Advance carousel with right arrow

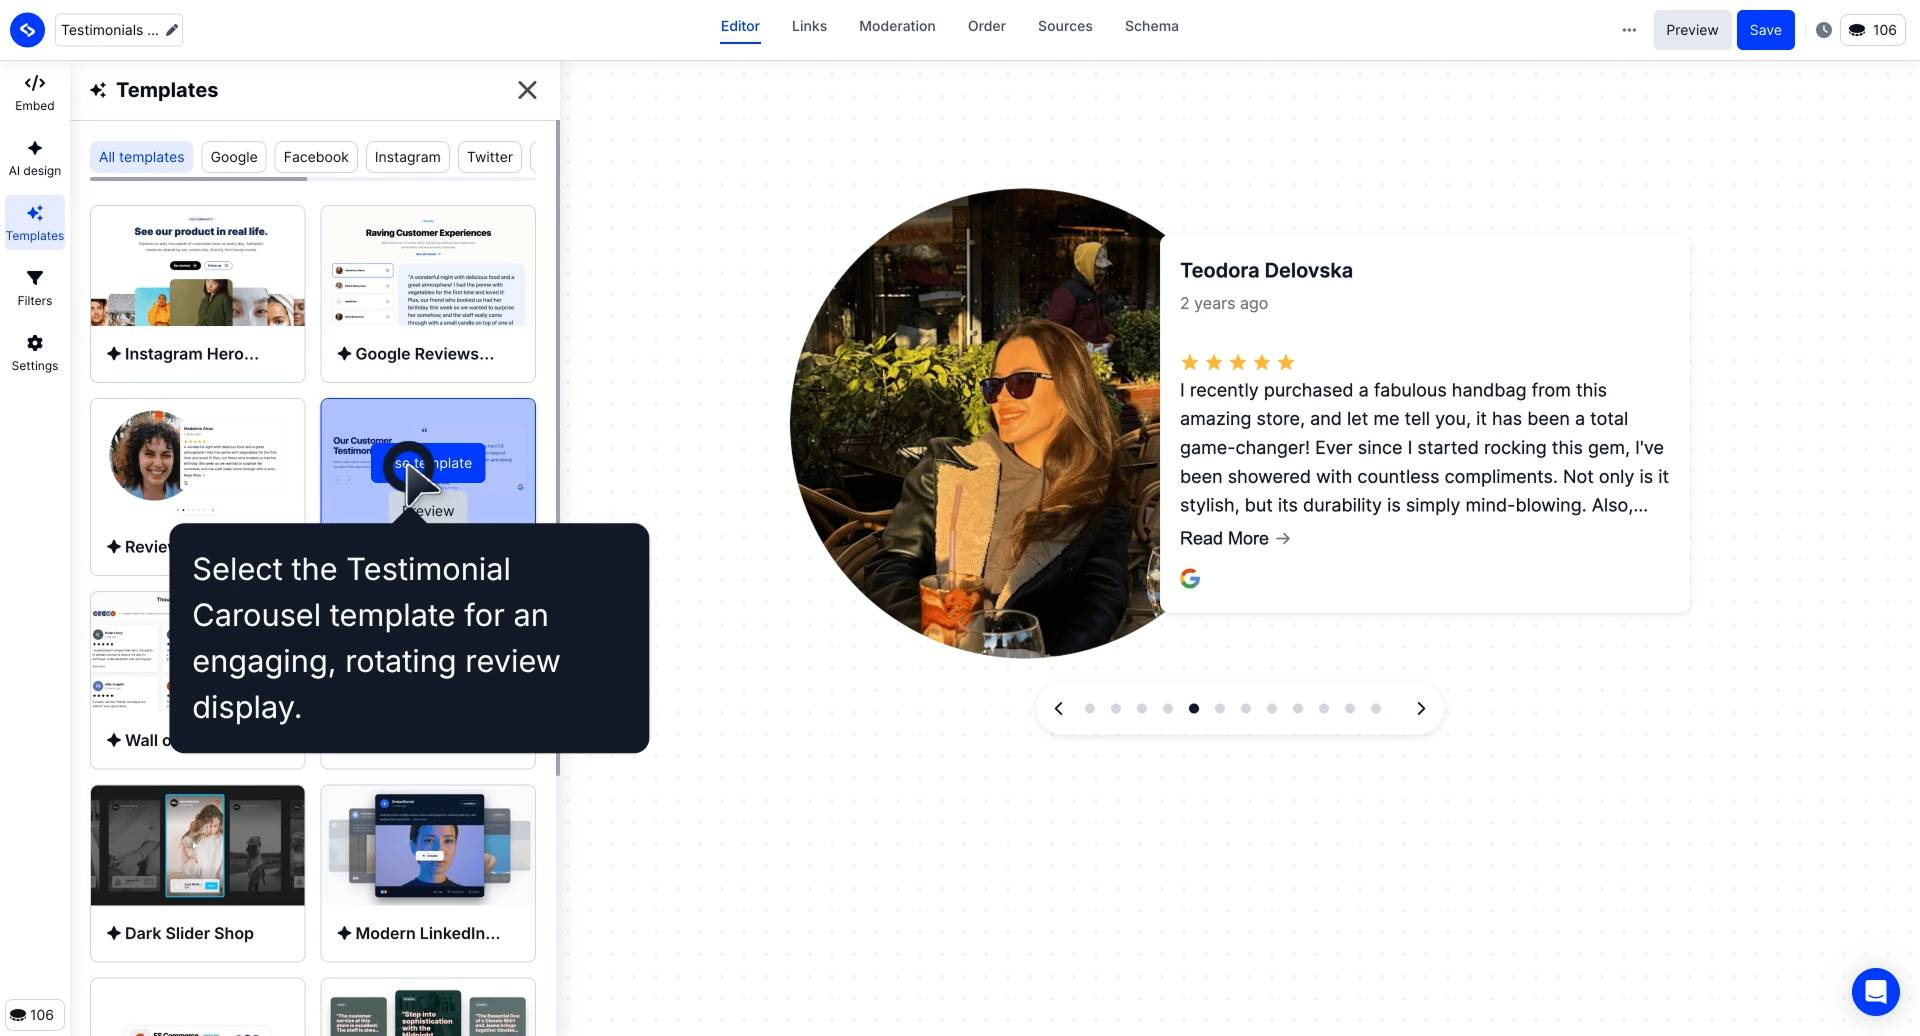tap(1421, 708)
